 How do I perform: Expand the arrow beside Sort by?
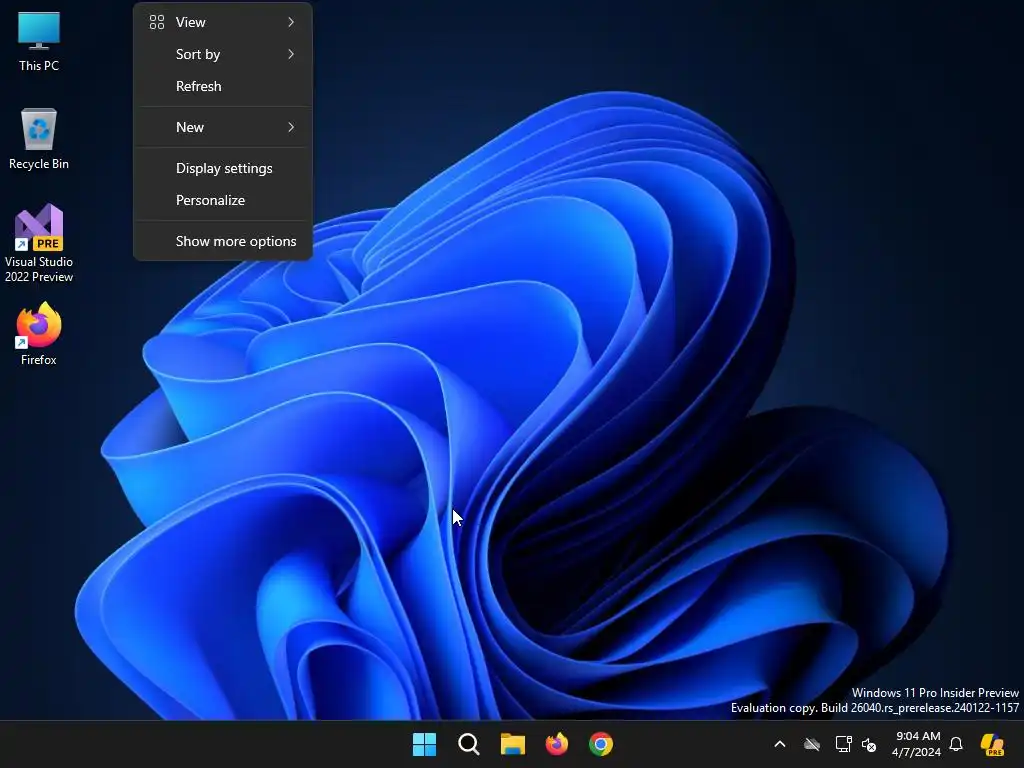(x=291, y=54)
